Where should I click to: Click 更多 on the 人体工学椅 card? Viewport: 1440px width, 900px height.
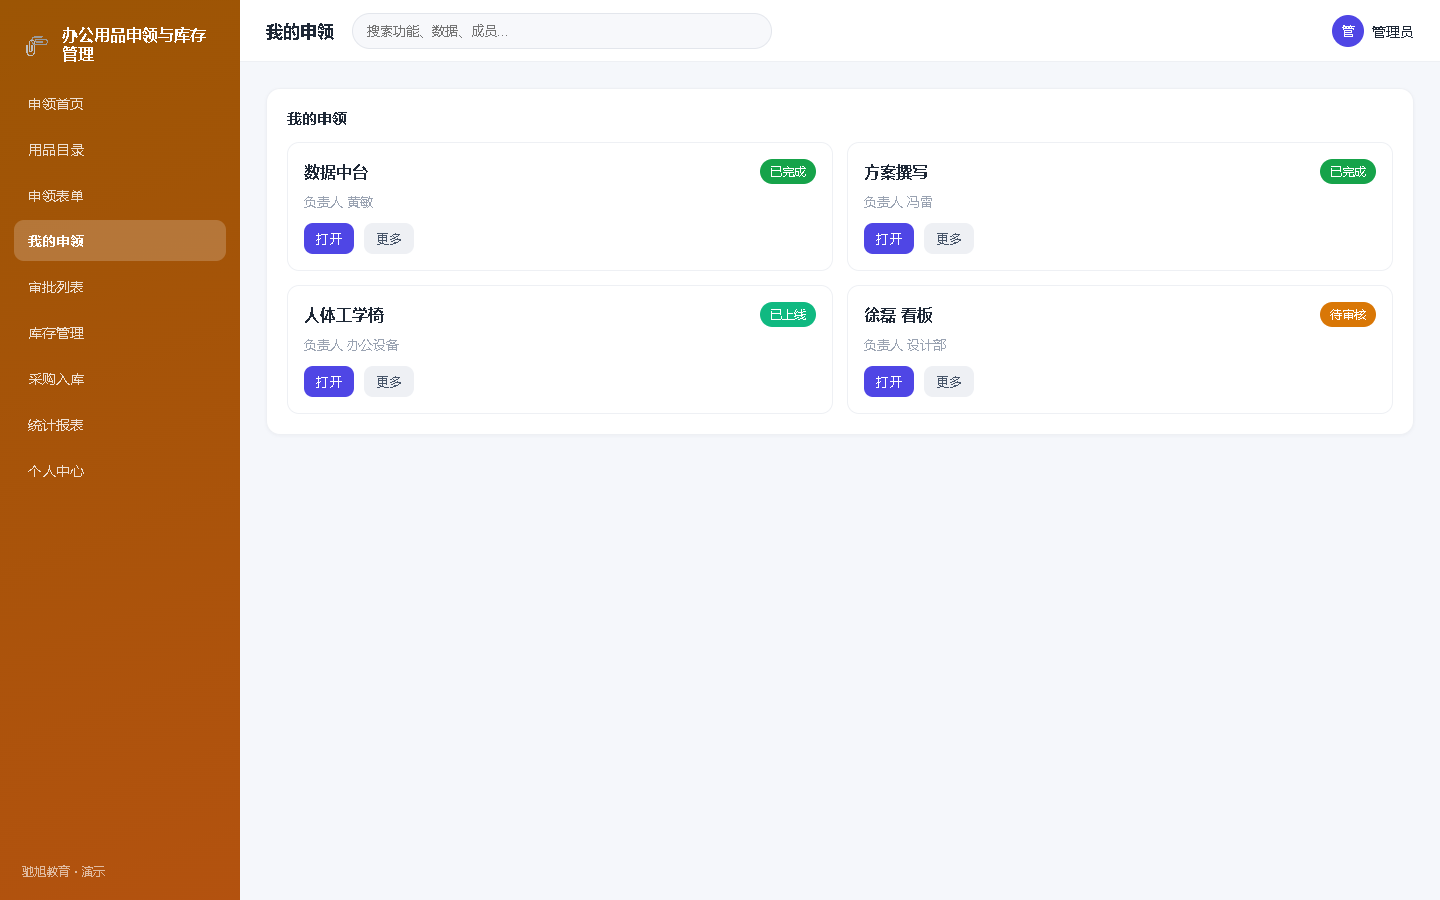[389, 382]
